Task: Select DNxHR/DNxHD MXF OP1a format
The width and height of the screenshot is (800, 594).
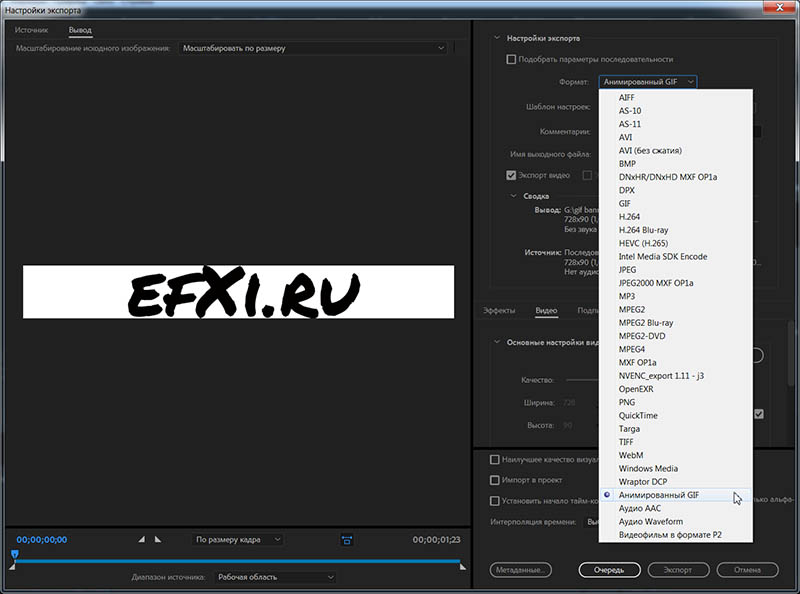Action: (676, 177)
